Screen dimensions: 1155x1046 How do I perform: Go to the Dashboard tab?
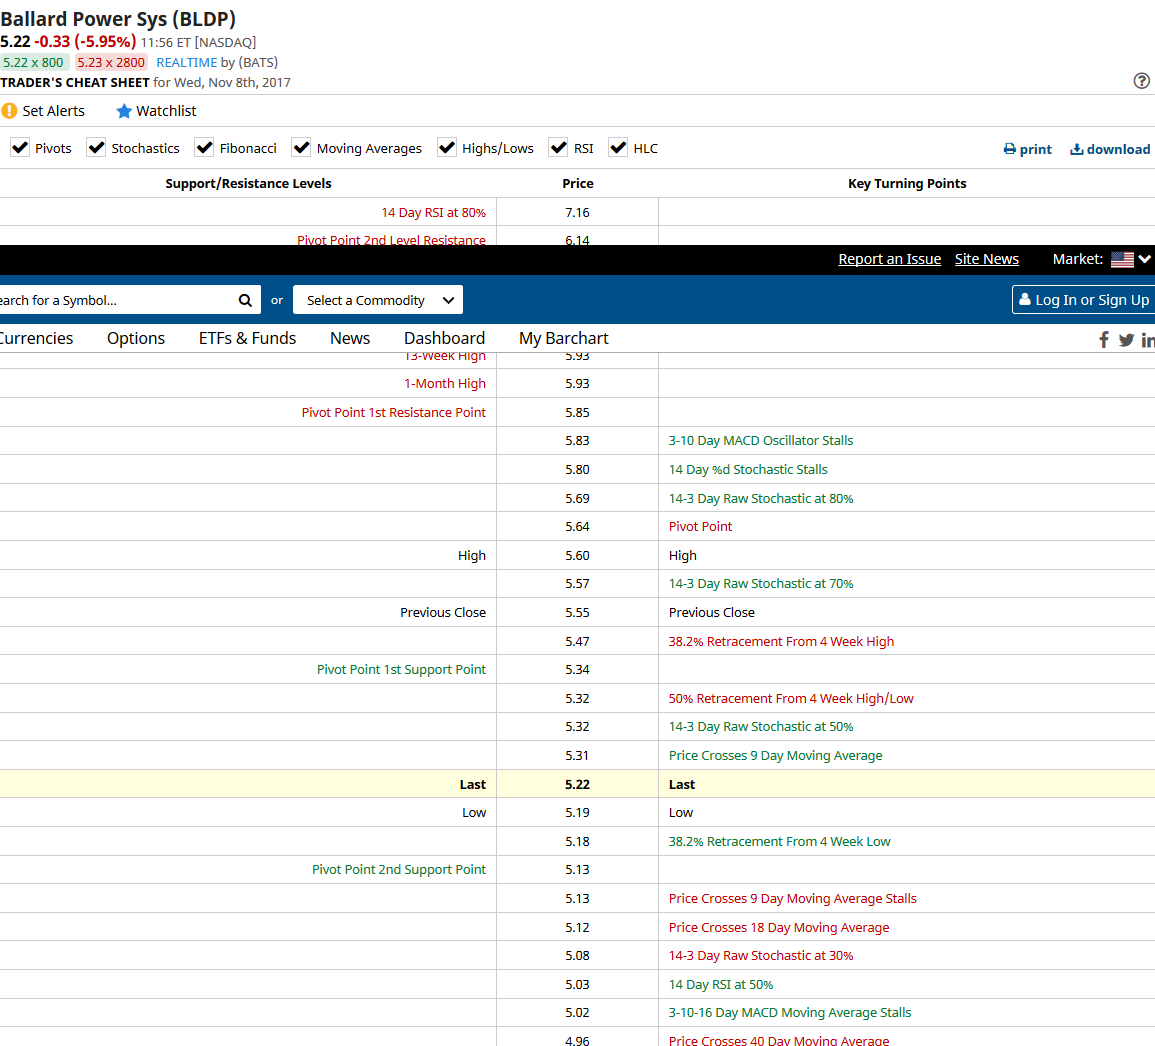coord(444,338)
